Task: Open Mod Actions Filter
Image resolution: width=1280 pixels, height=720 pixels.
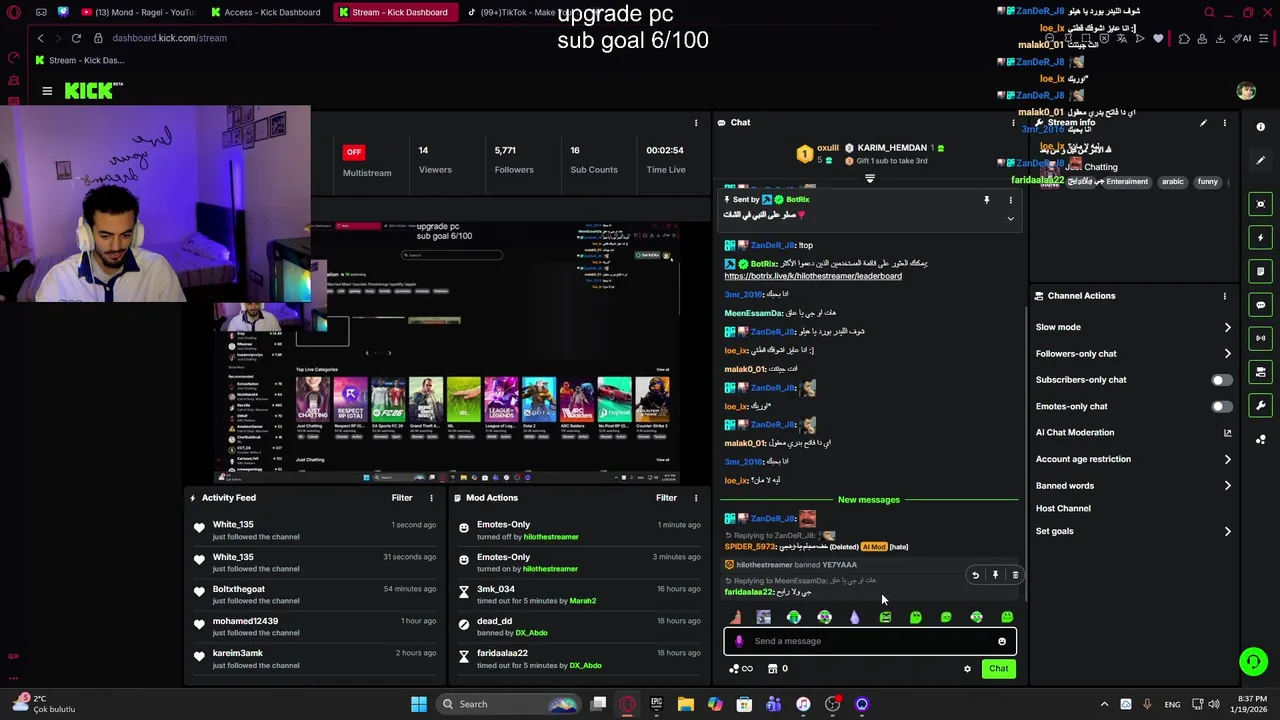Action: (666, 498)
